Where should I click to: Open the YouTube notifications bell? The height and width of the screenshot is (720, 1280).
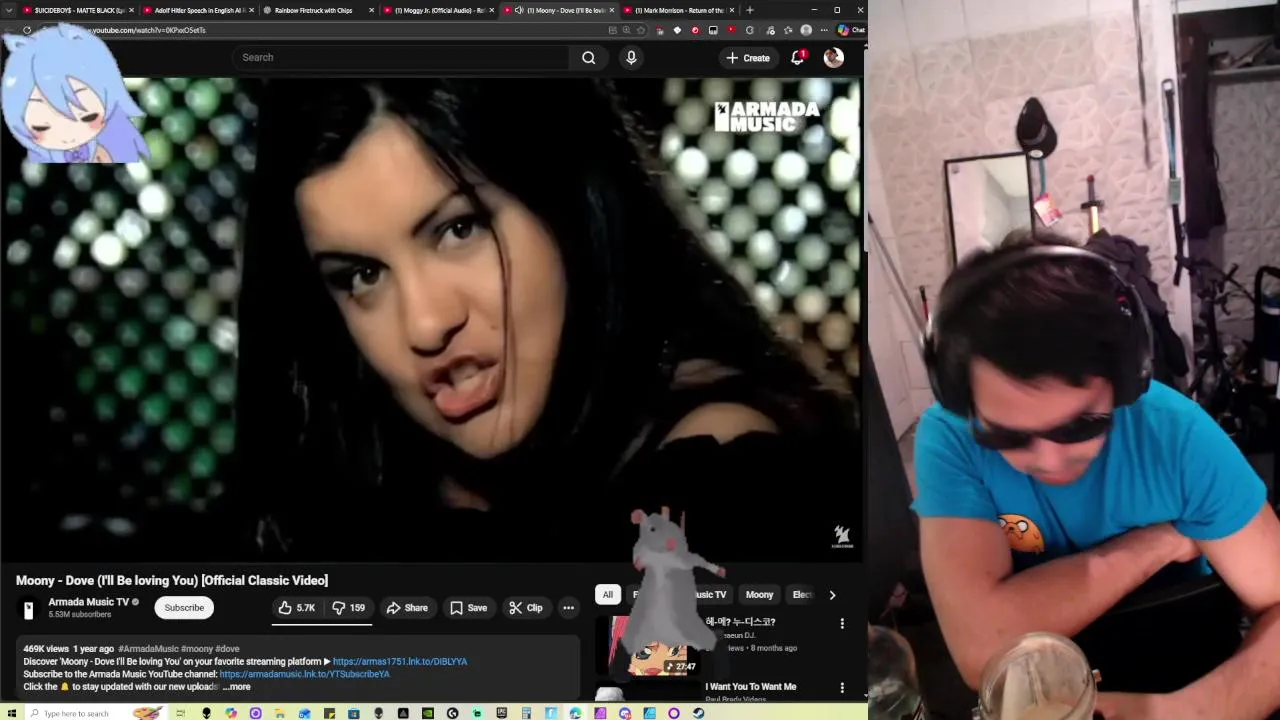point(798,58)
